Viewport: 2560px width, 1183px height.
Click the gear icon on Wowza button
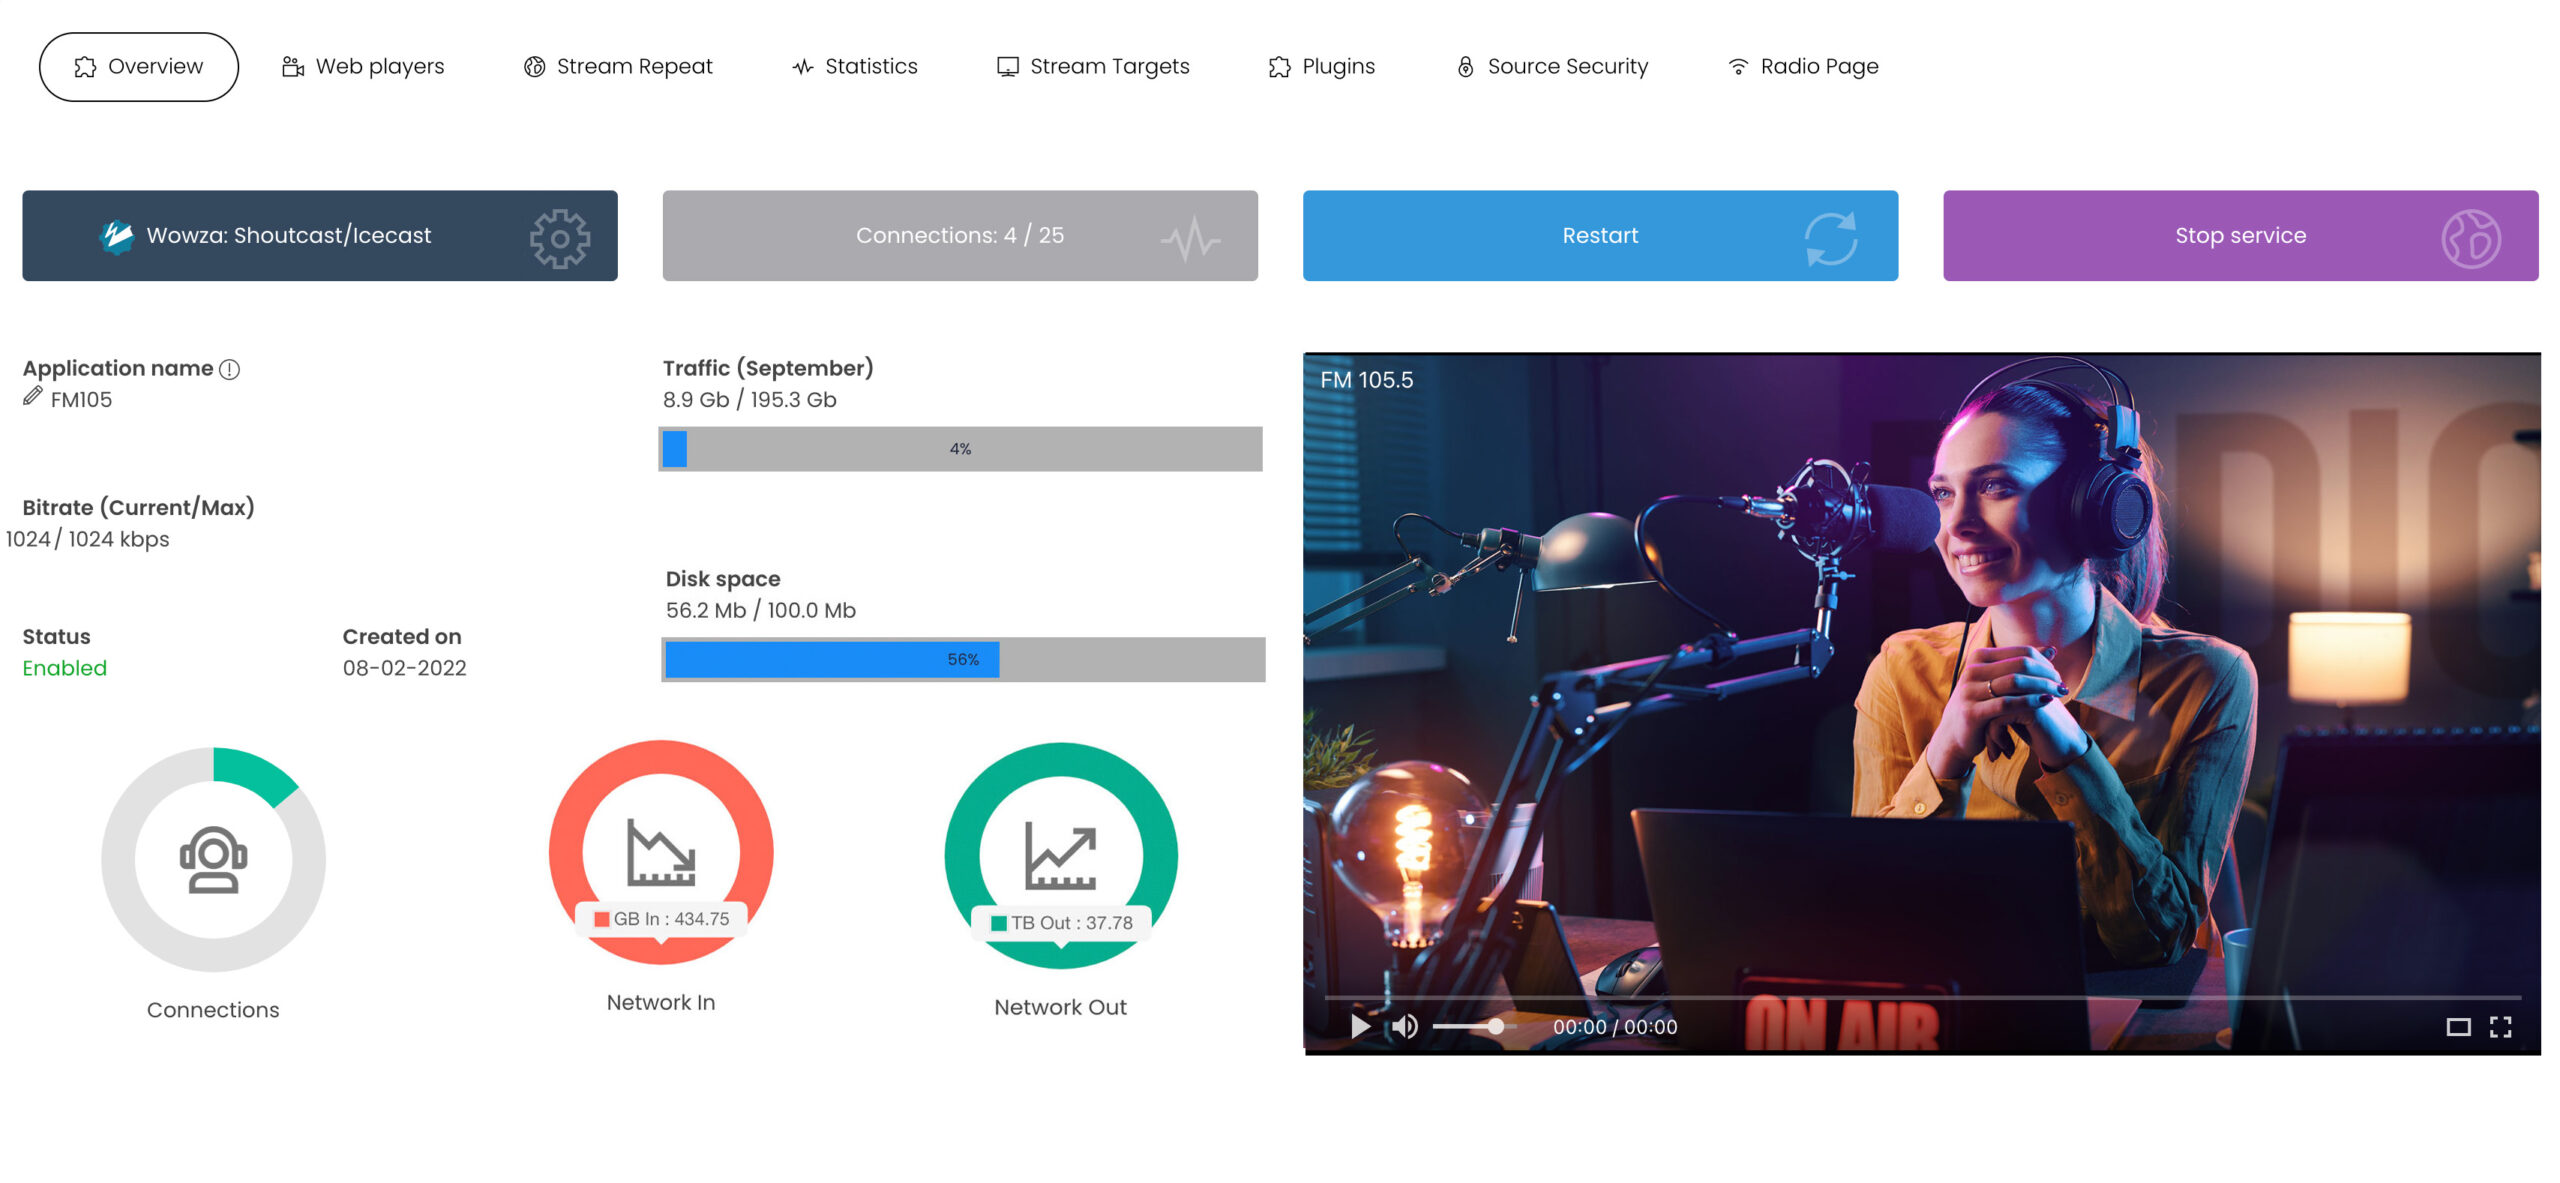559,237
